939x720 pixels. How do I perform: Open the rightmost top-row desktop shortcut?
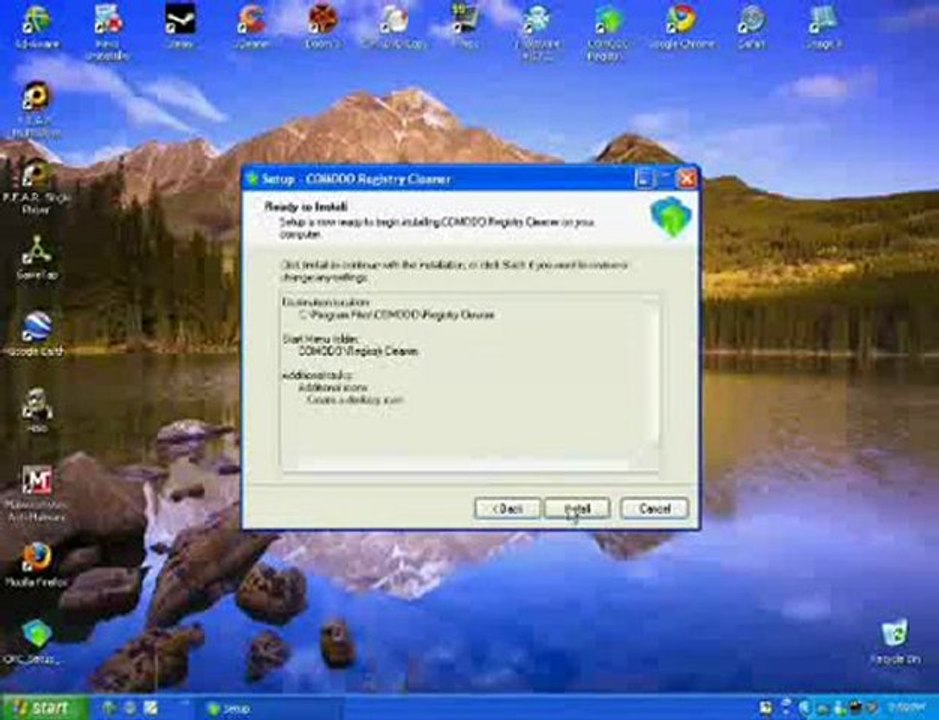(823, 27)
